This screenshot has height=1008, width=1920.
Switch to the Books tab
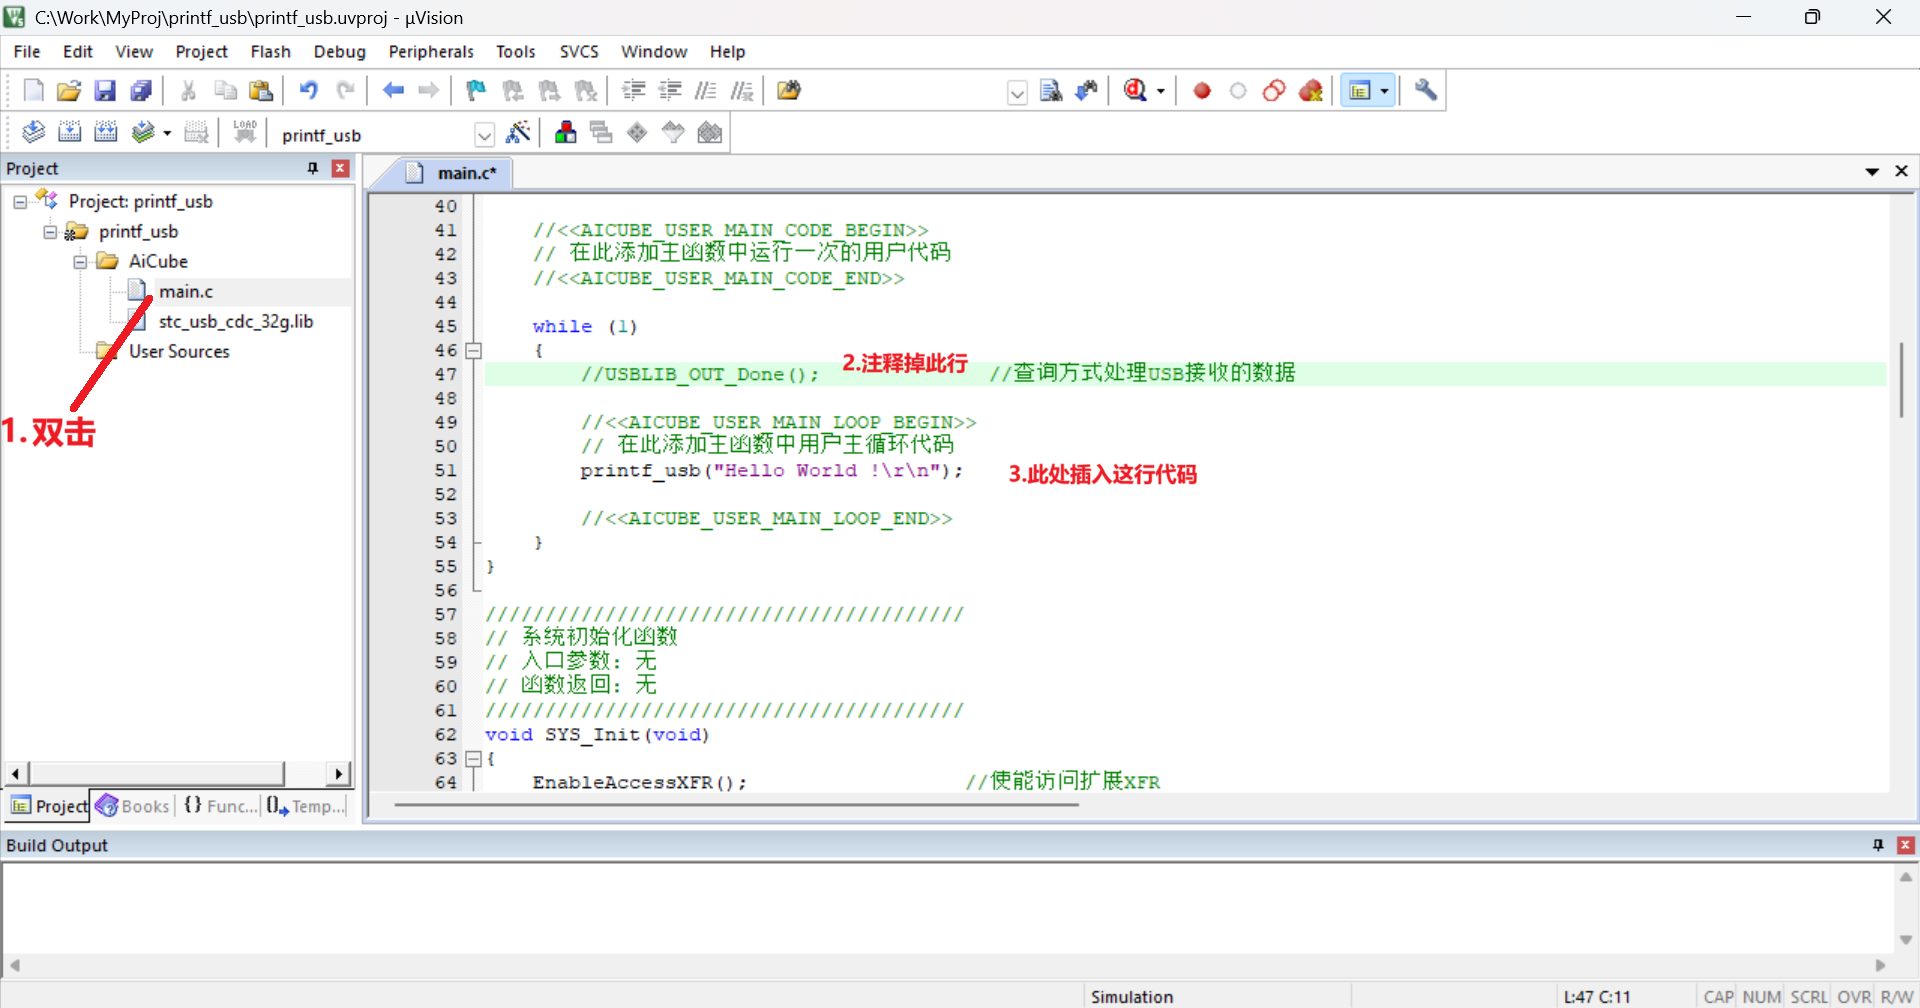coord(134,806)
